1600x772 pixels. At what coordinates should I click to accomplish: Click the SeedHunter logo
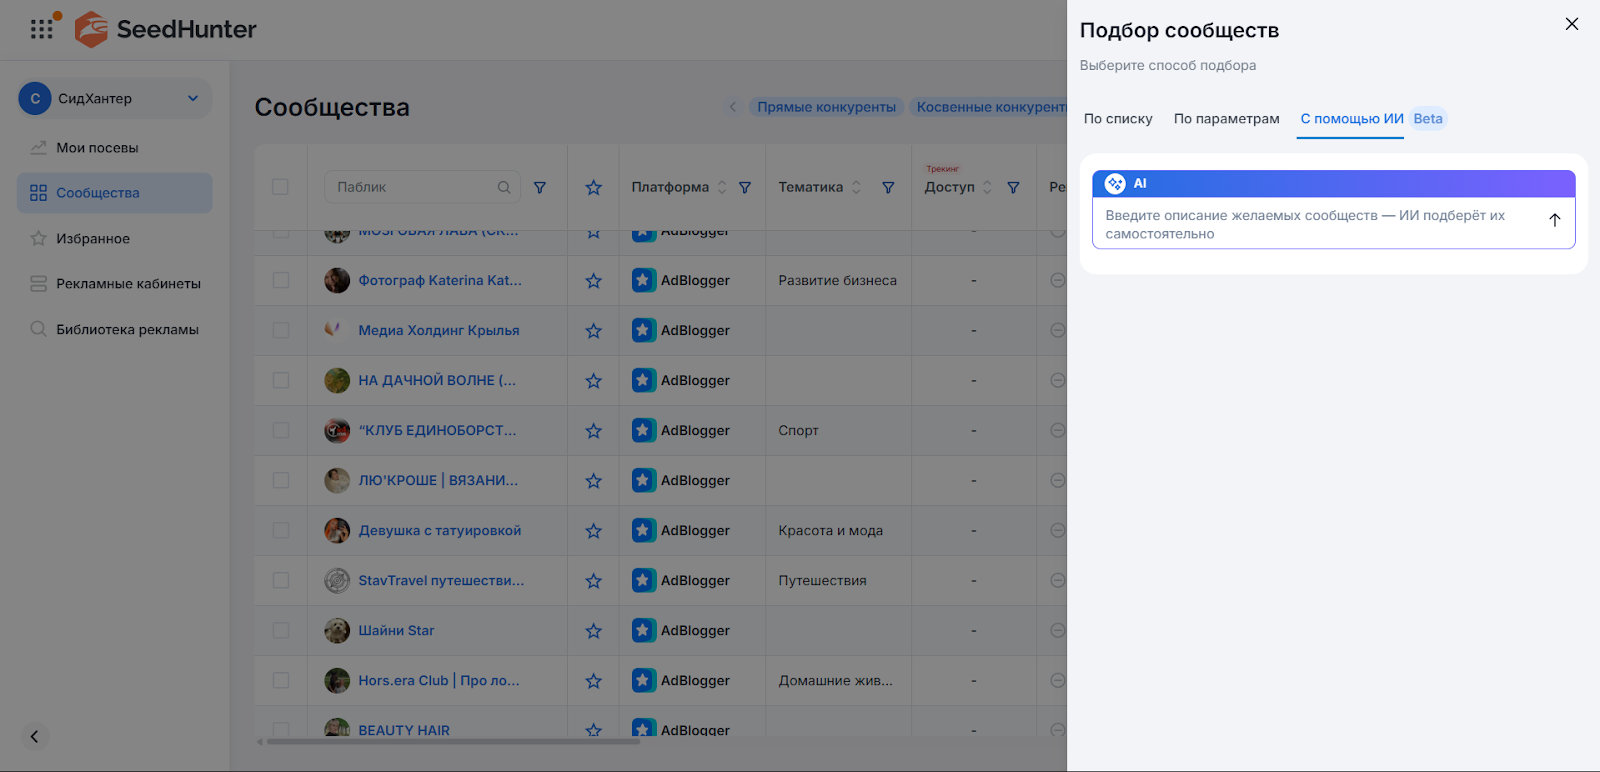[166, 29]
